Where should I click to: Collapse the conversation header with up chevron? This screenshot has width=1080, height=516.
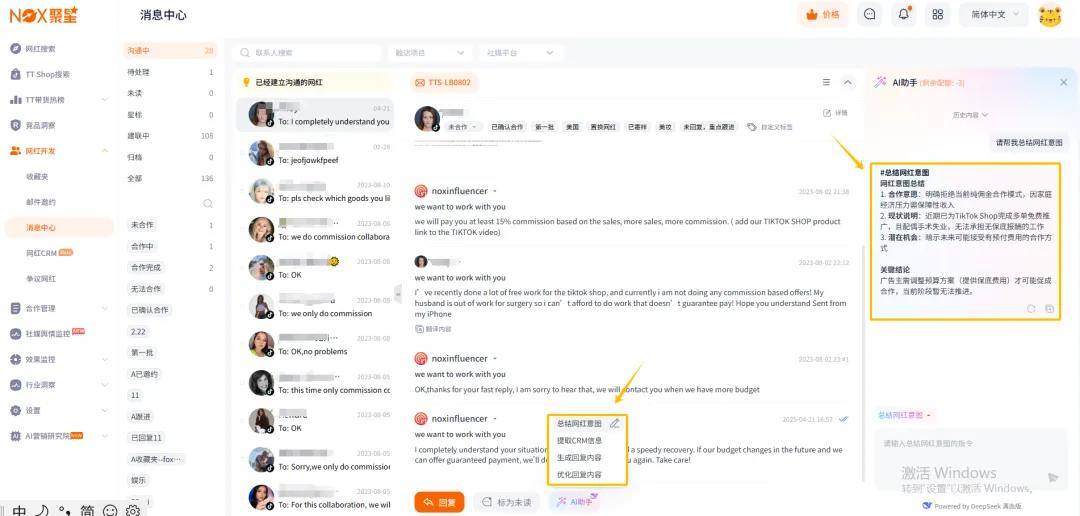pyautogui.click(x=848, y=82)
